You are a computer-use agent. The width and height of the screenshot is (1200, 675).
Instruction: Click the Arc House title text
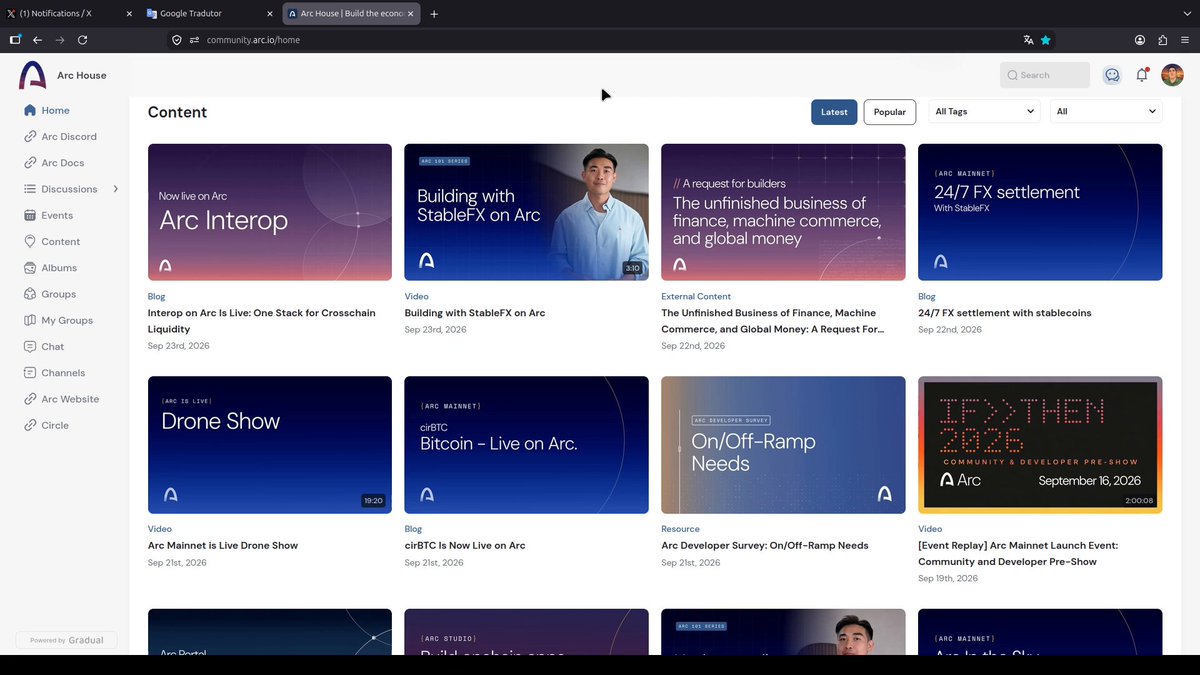click(82, 75)
